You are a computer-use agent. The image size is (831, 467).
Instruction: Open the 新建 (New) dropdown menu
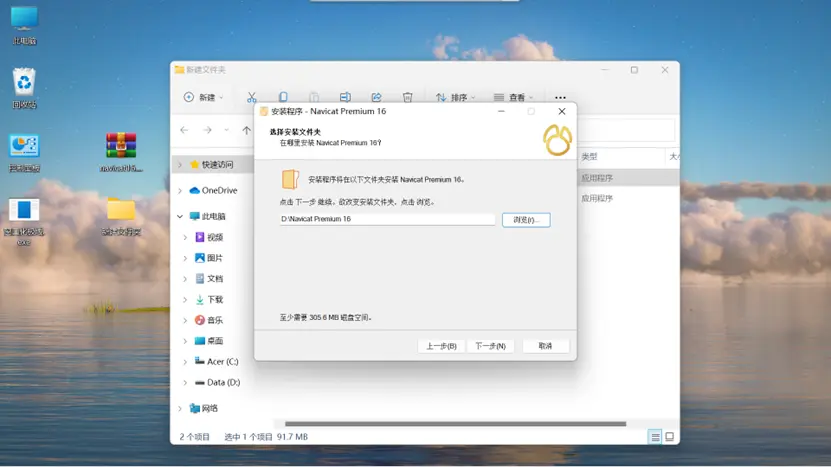[x=203, y=98]
